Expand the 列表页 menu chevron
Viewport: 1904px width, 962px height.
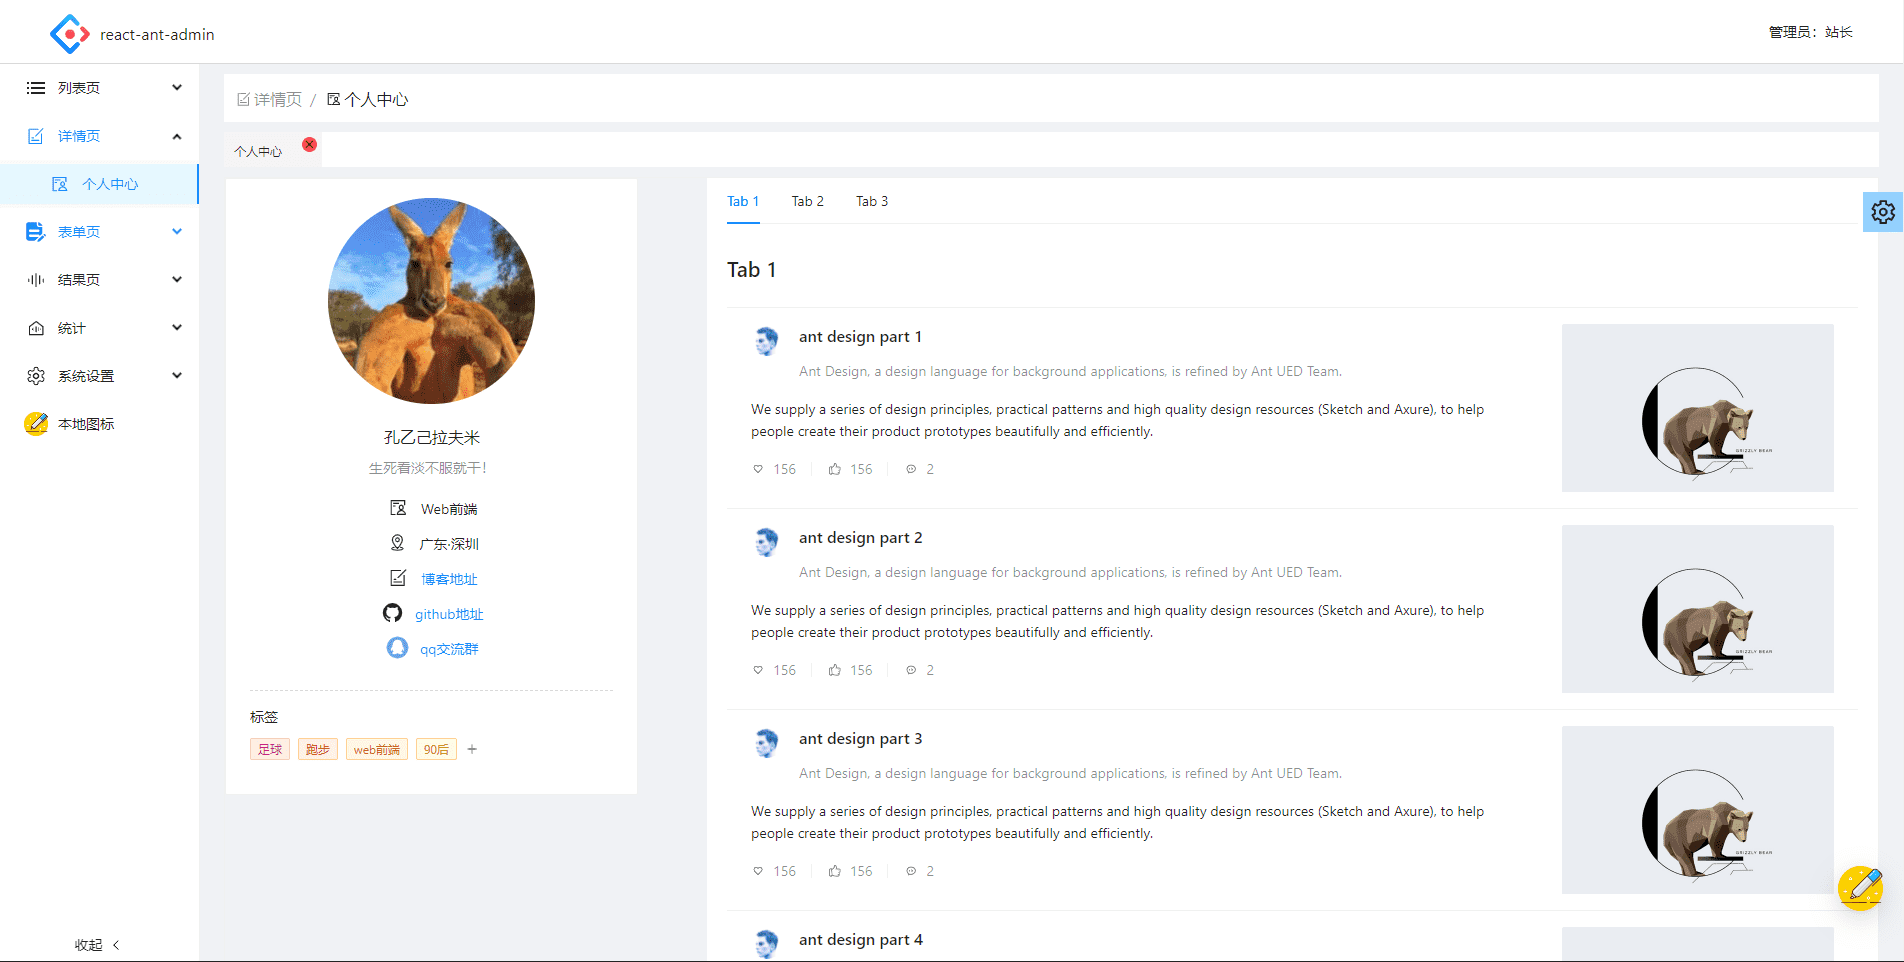(177, 88)
